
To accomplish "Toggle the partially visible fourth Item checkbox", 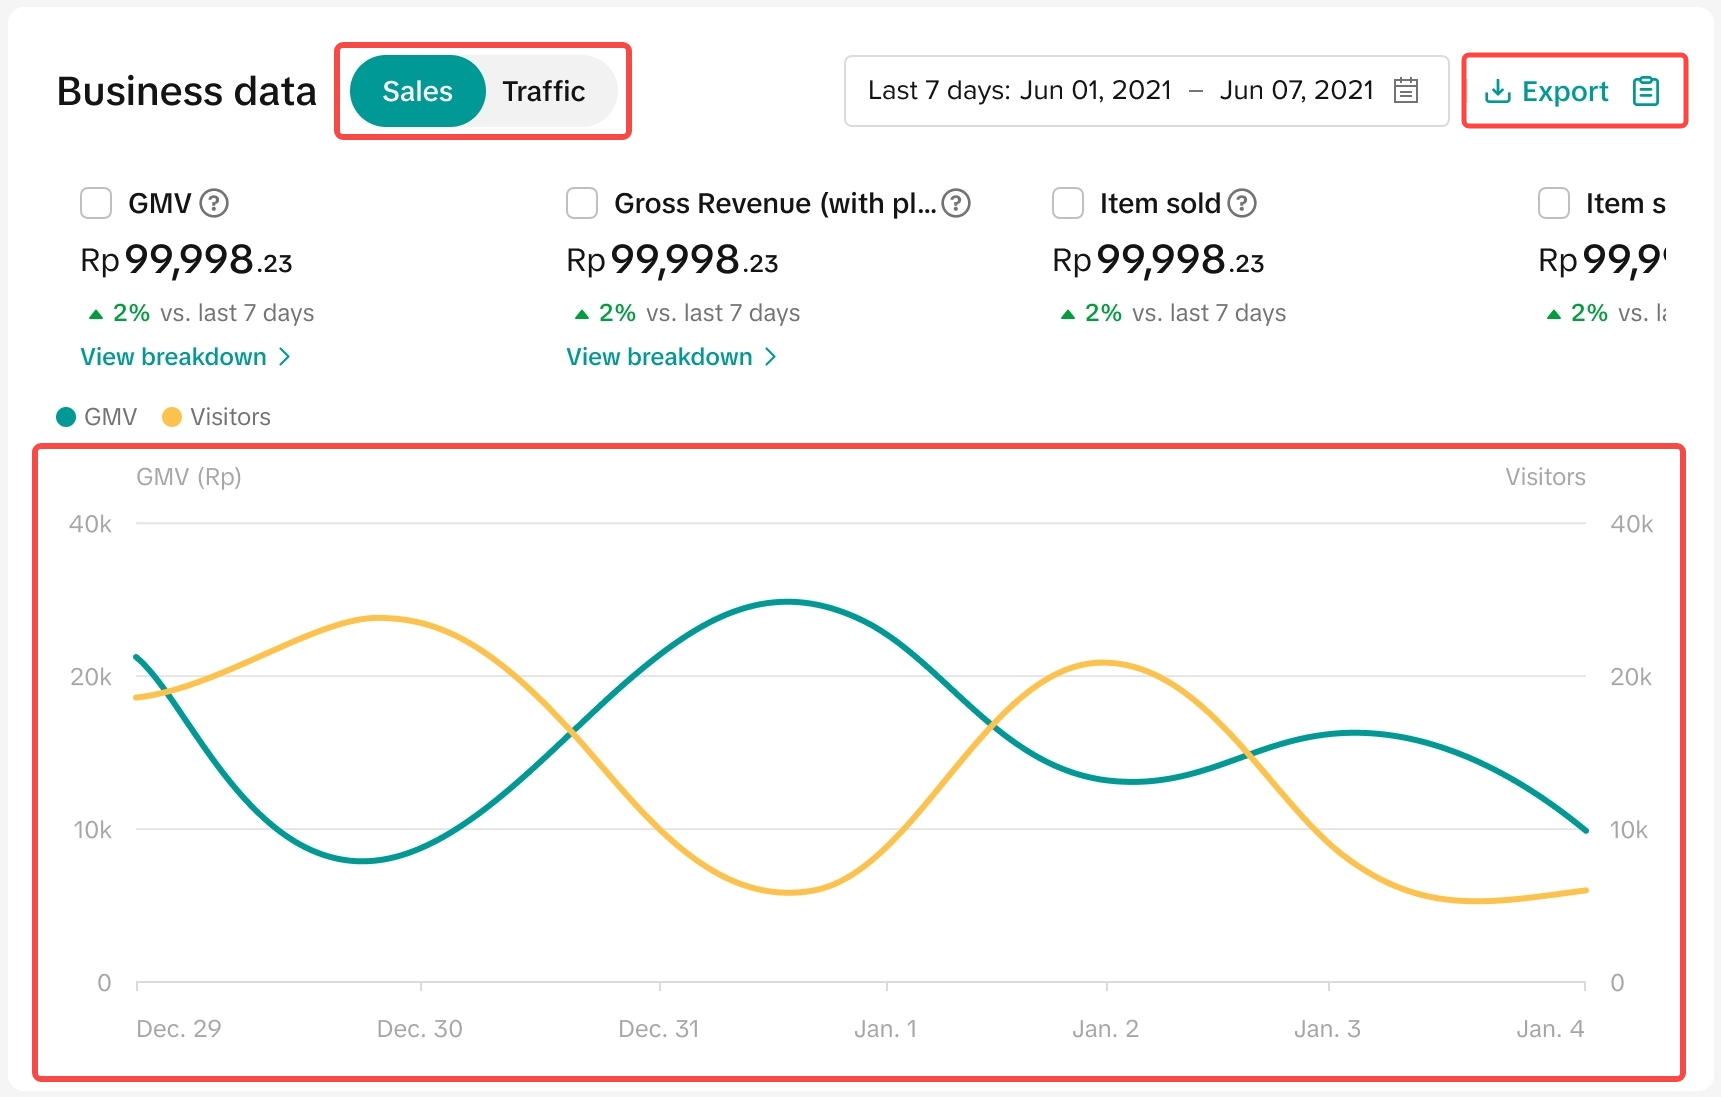I will coord(1554,203).
